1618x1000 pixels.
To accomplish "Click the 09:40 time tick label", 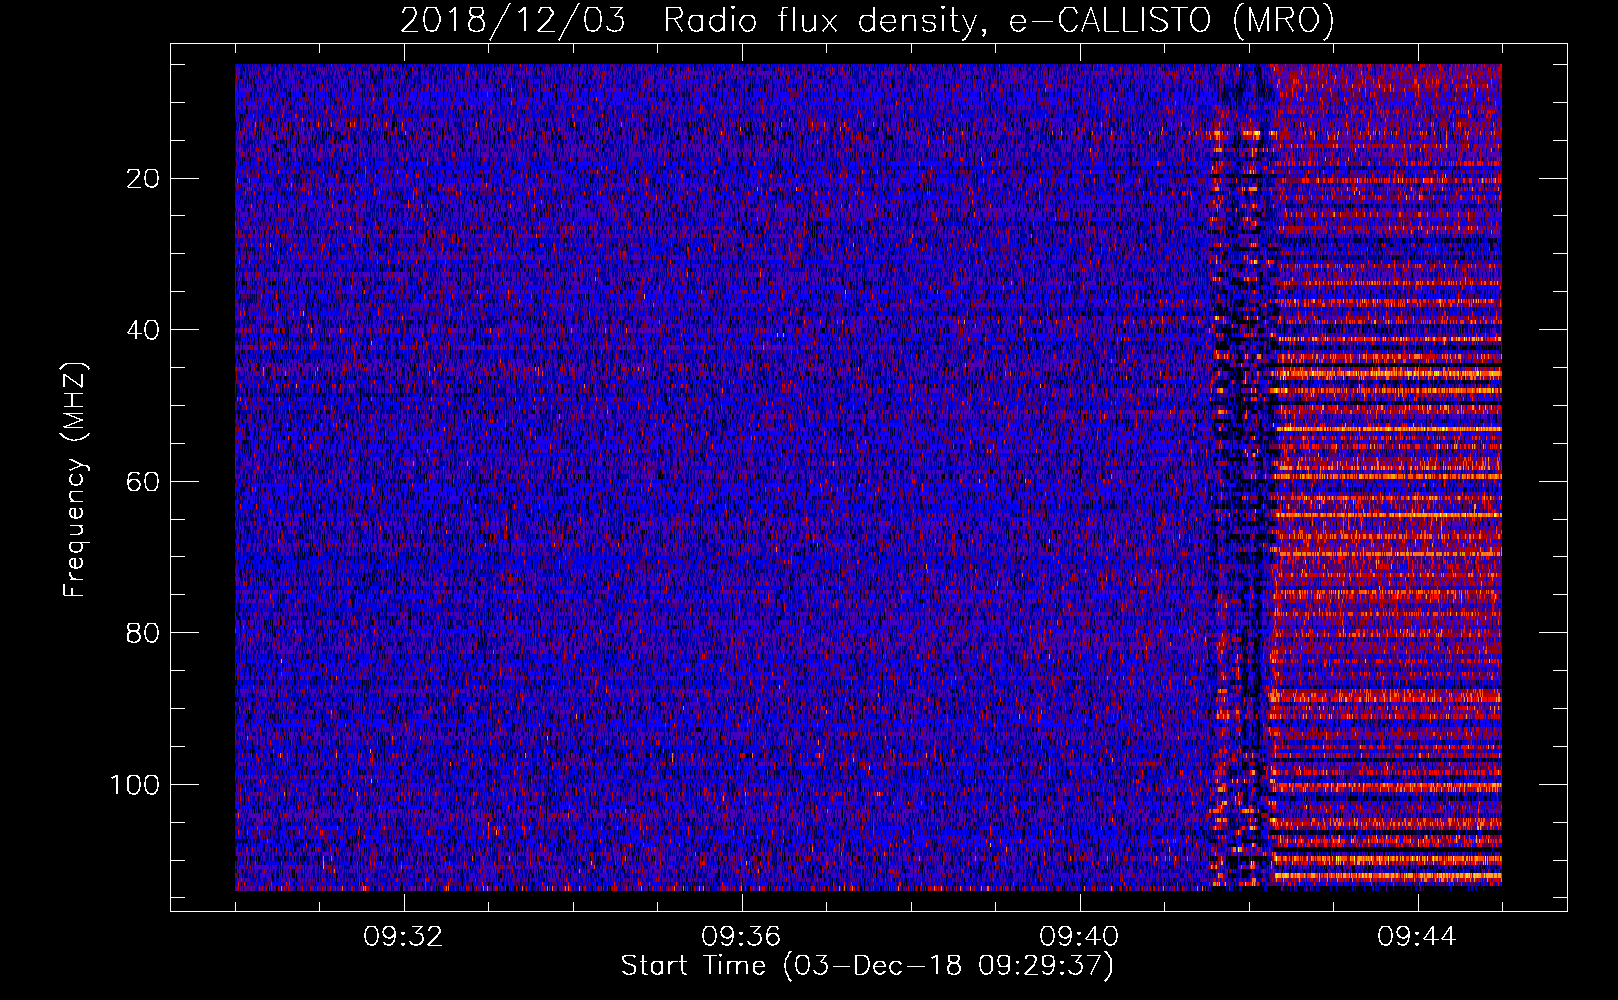I will 1079,937.
